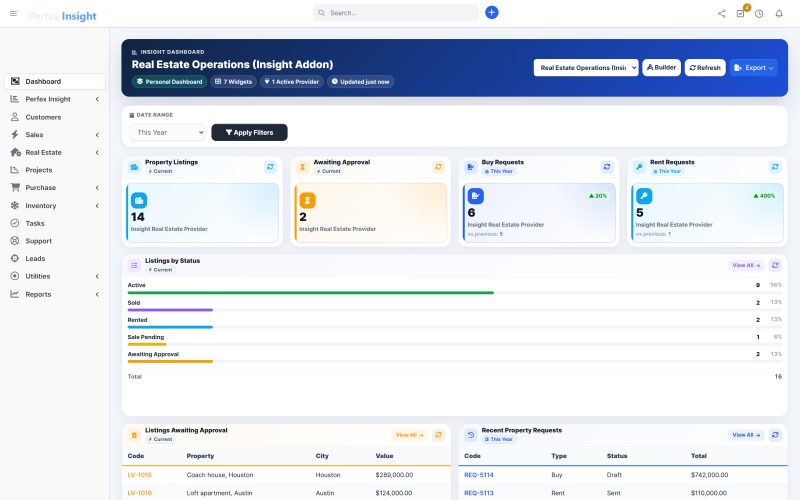Viewport: 800px width, 500px height.
Task: Click the Customers person icon in sidebar
Action: point(15,117)
